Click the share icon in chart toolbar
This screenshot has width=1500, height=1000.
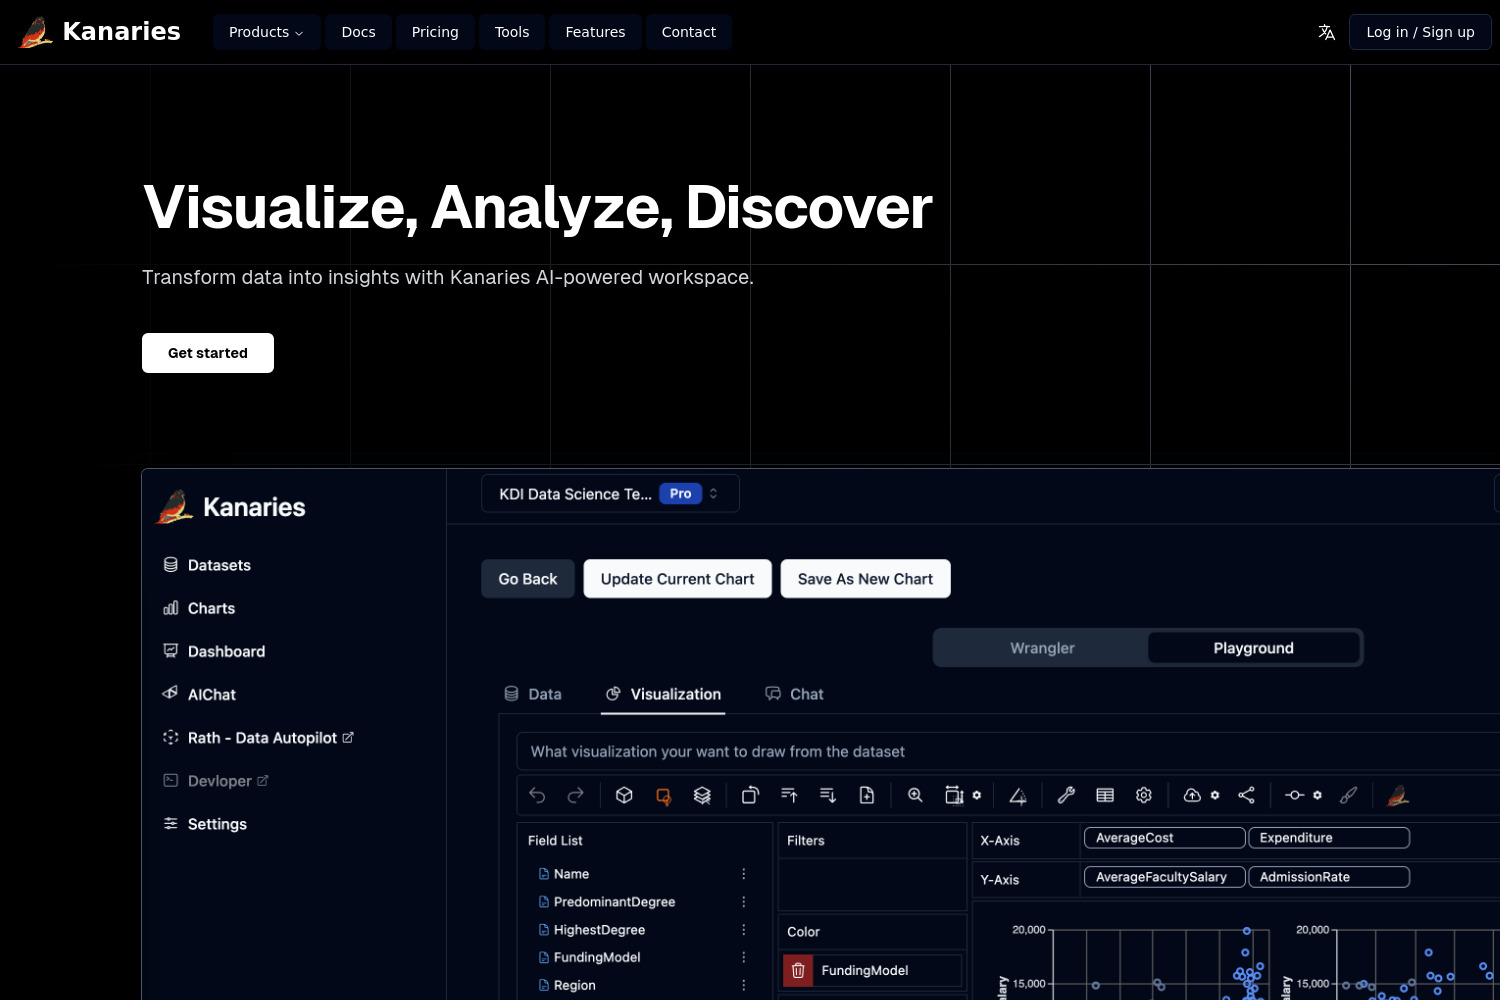point(1246,795)
